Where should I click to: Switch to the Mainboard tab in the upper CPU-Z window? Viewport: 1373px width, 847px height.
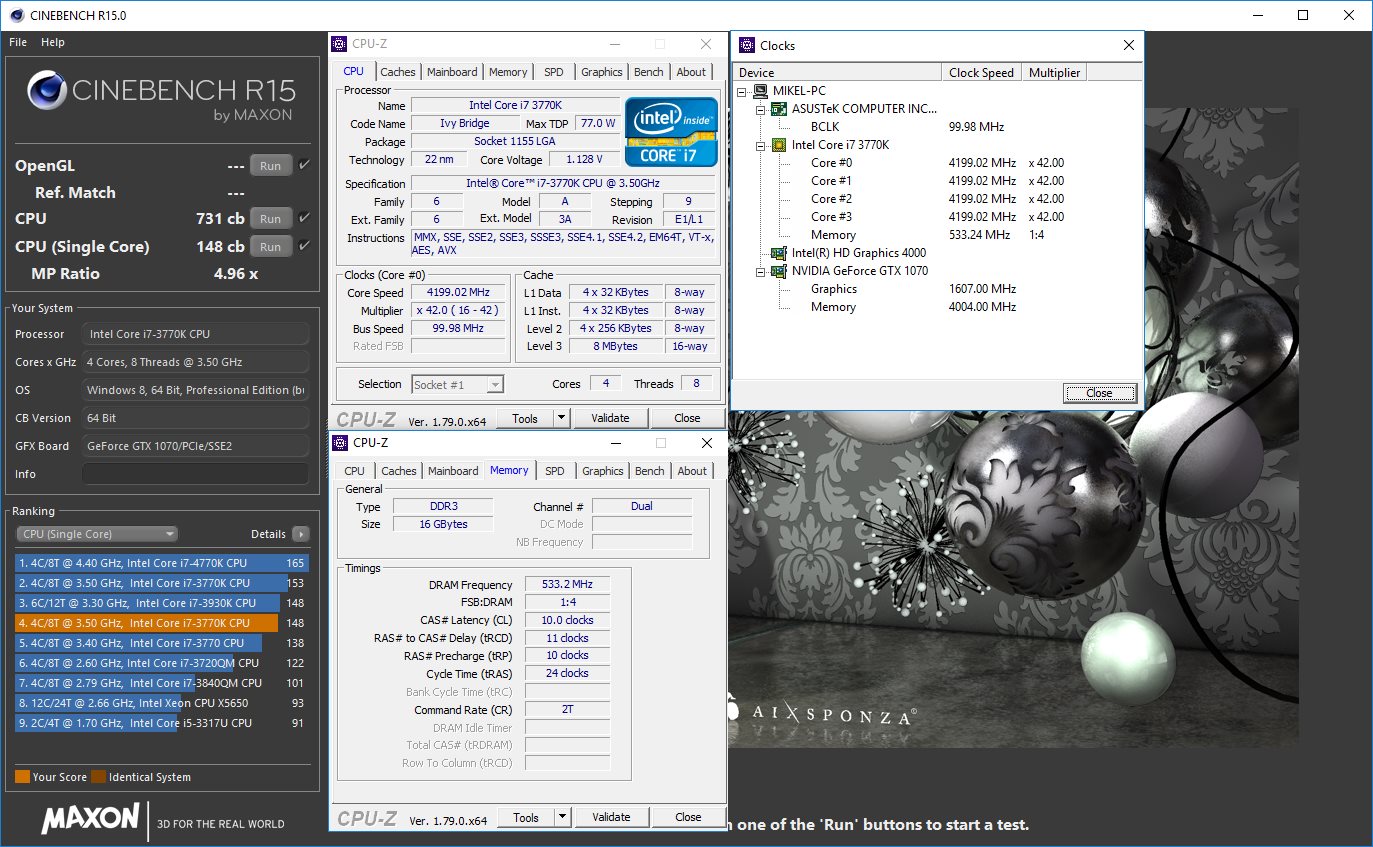point(452,72)
